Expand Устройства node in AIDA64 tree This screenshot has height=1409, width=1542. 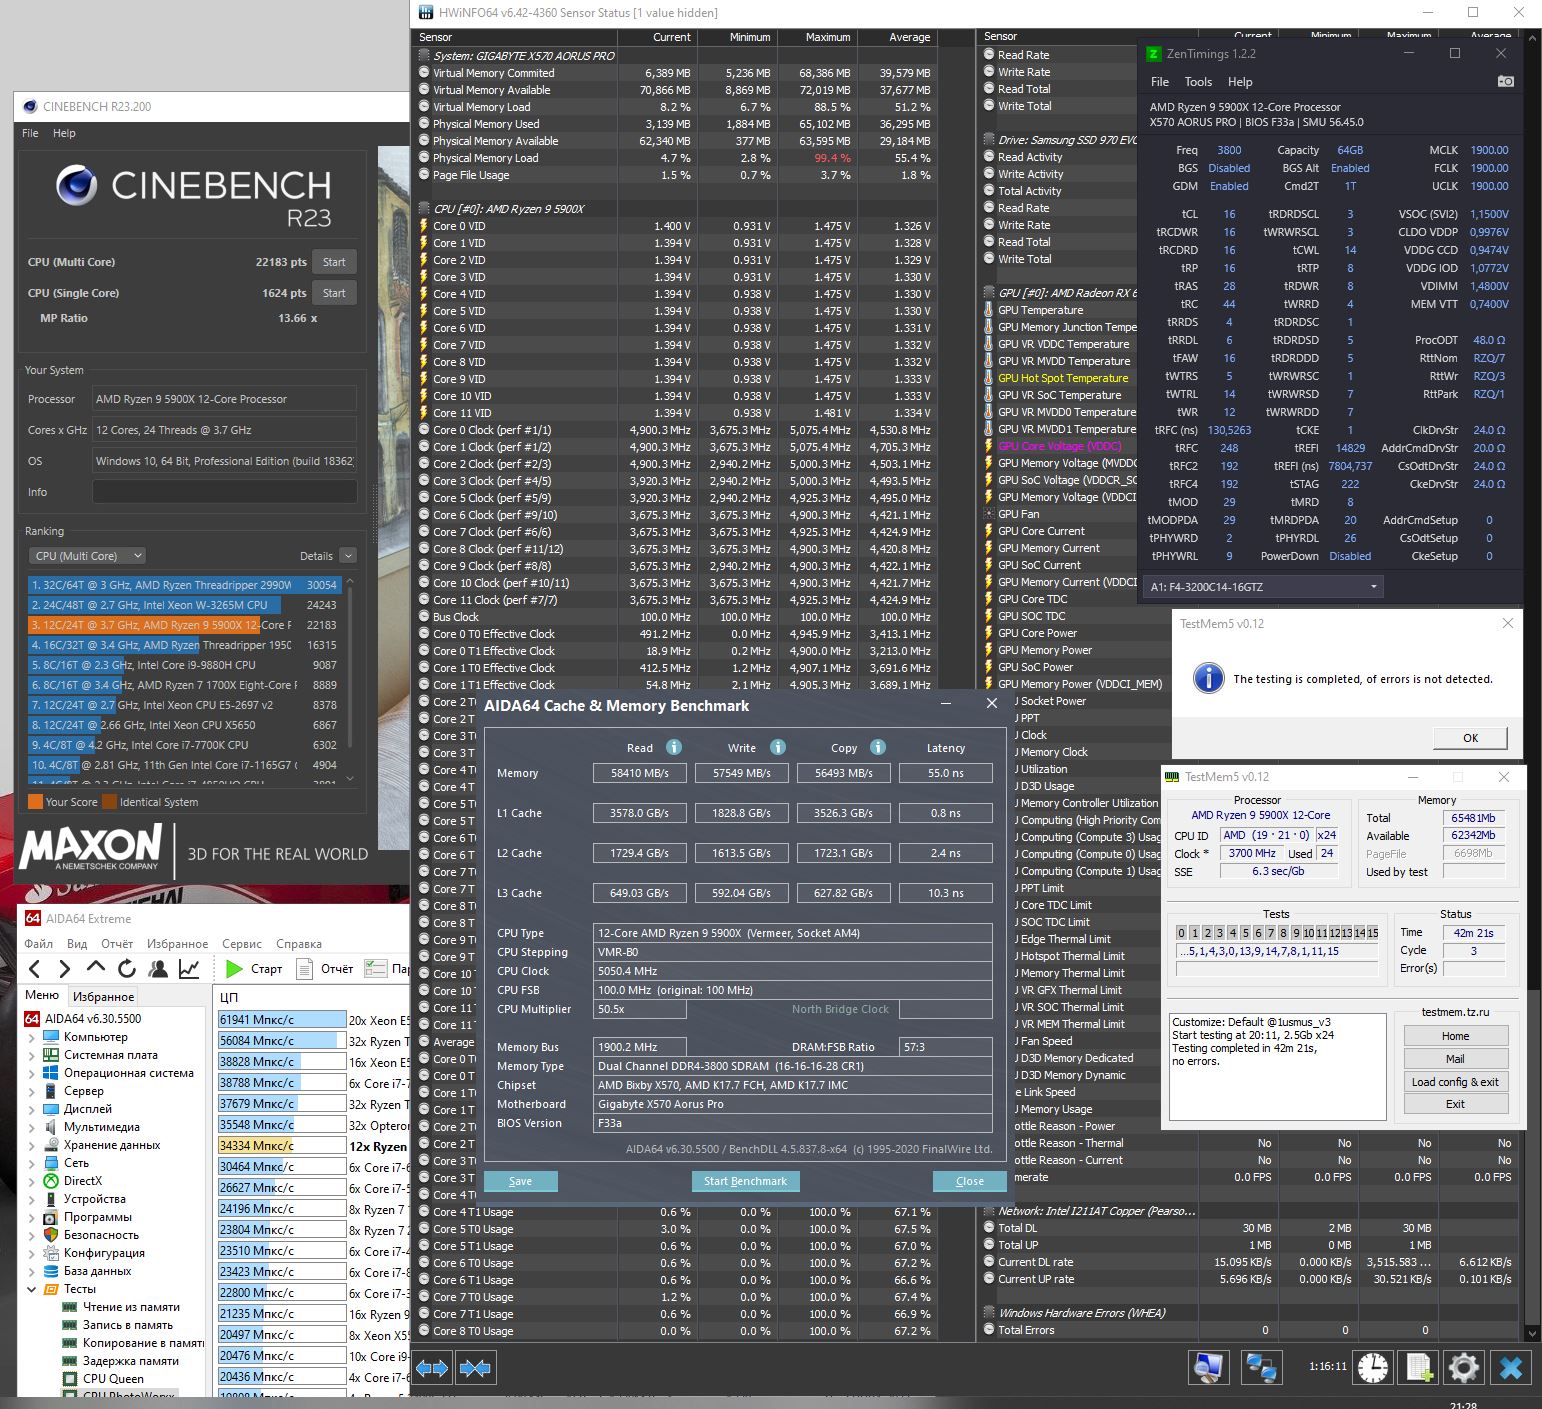click(31, 1199)
